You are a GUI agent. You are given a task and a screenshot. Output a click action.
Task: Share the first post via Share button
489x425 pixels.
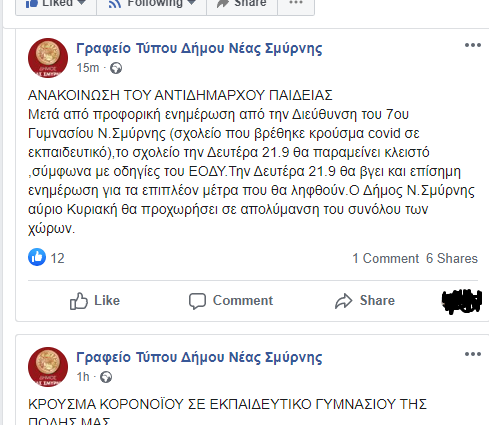tap(365, 301)
